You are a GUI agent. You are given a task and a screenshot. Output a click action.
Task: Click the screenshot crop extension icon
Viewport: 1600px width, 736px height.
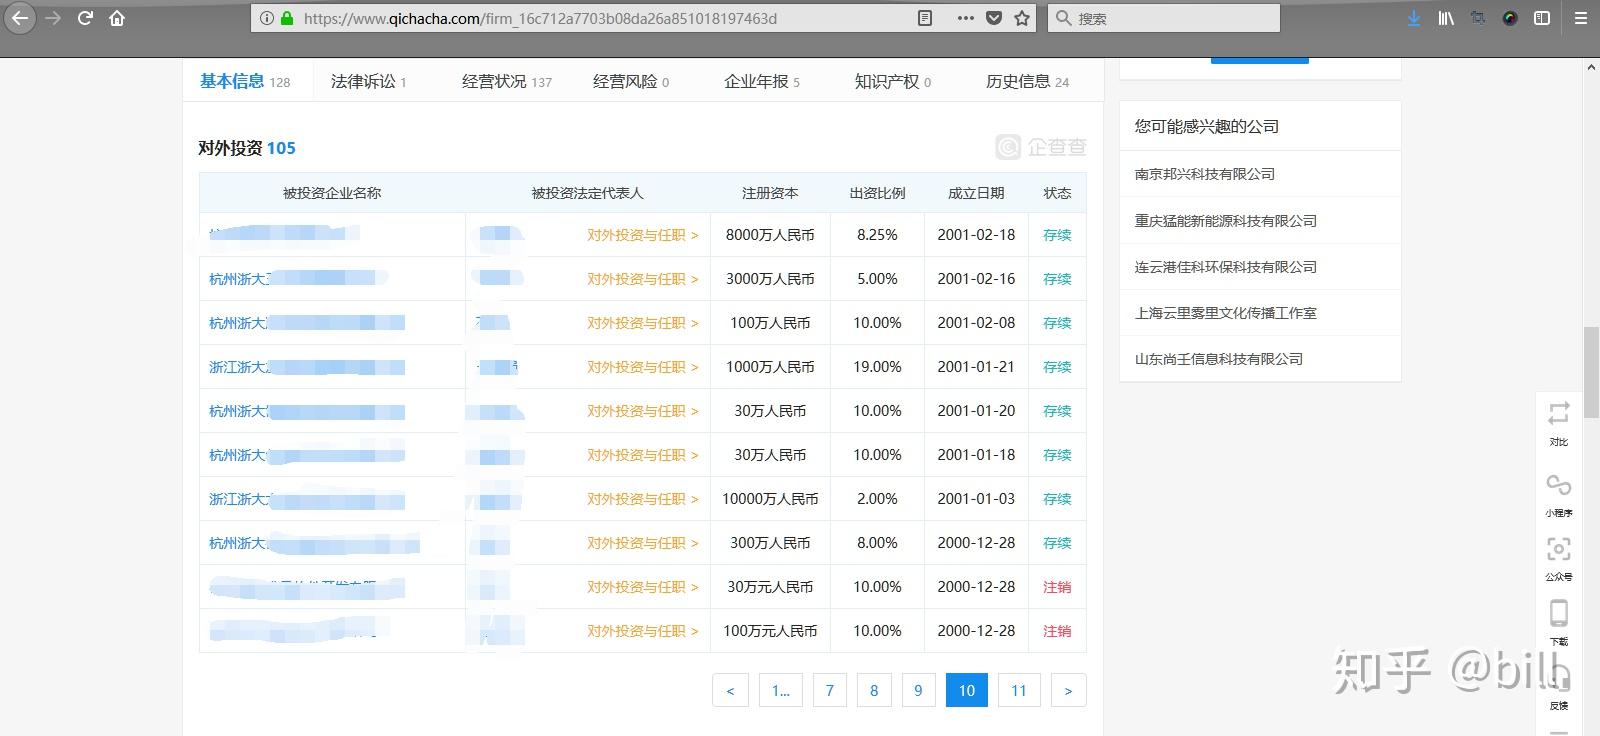(1478, 18)
